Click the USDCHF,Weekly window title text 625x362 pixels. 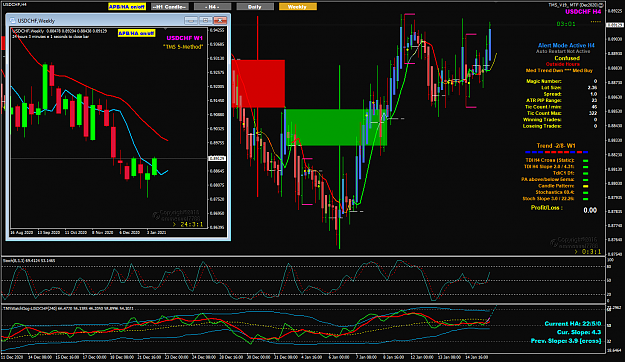36,21
